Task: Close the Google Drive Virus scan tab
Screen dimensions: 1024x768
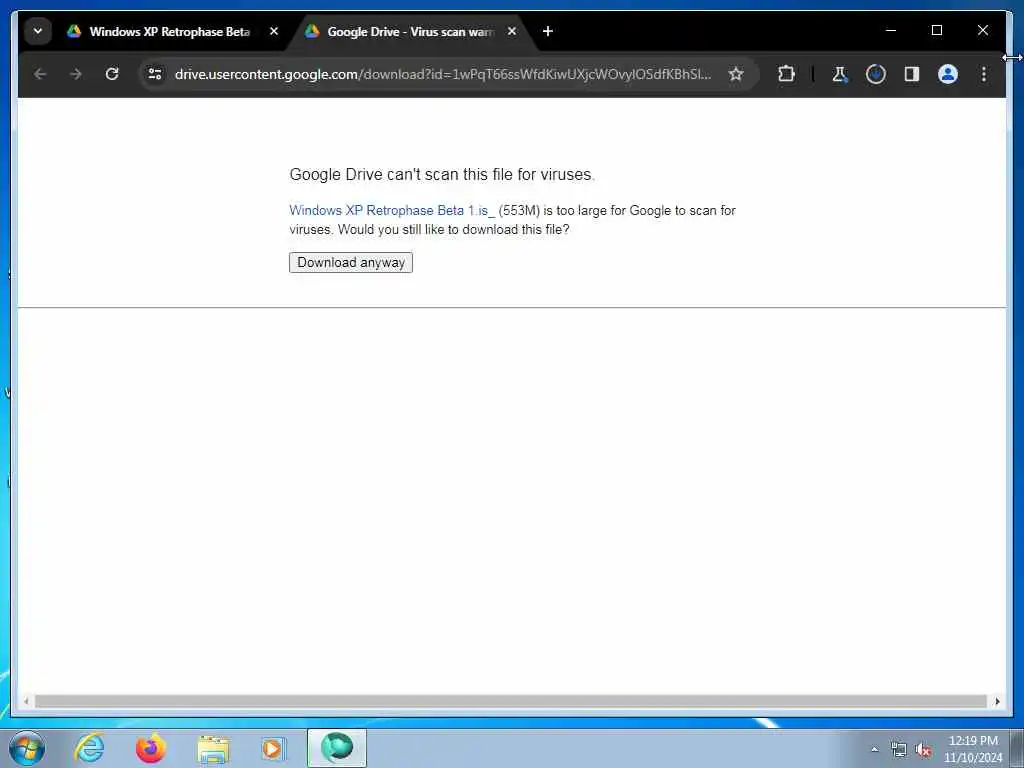Action: [512, 31]
